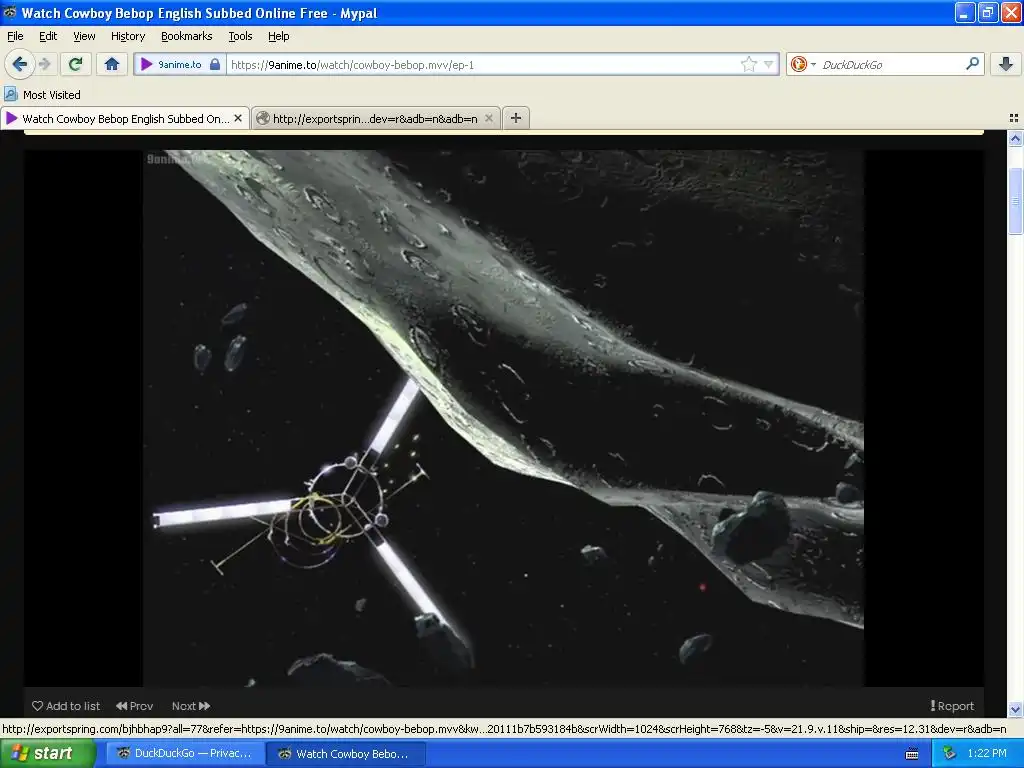Report the video with Report link
Viewport: 1024px width, 768px height.
(952, 706)
